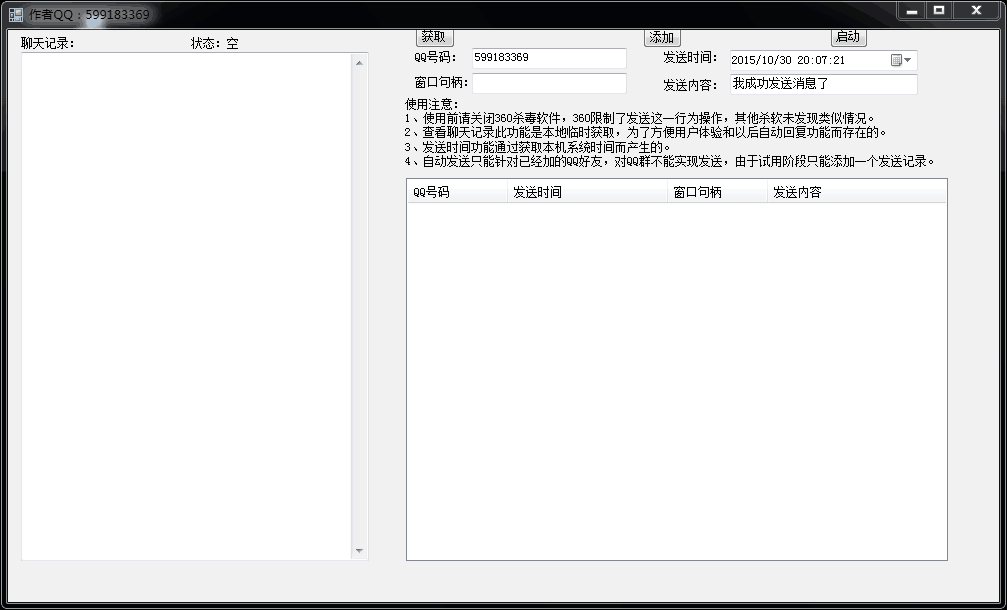Open the 发送时间 calendar dropdown
Viewport: 1007px width, 610px height.
[907, 60]
